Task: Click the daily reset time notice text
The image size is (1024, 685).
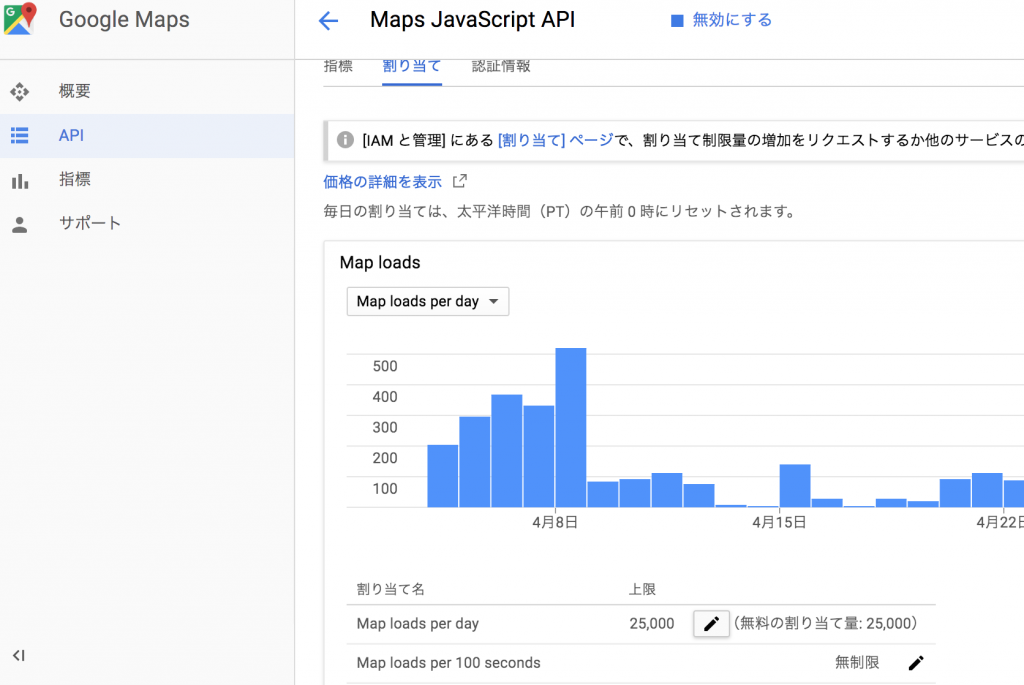Action: 559,212
